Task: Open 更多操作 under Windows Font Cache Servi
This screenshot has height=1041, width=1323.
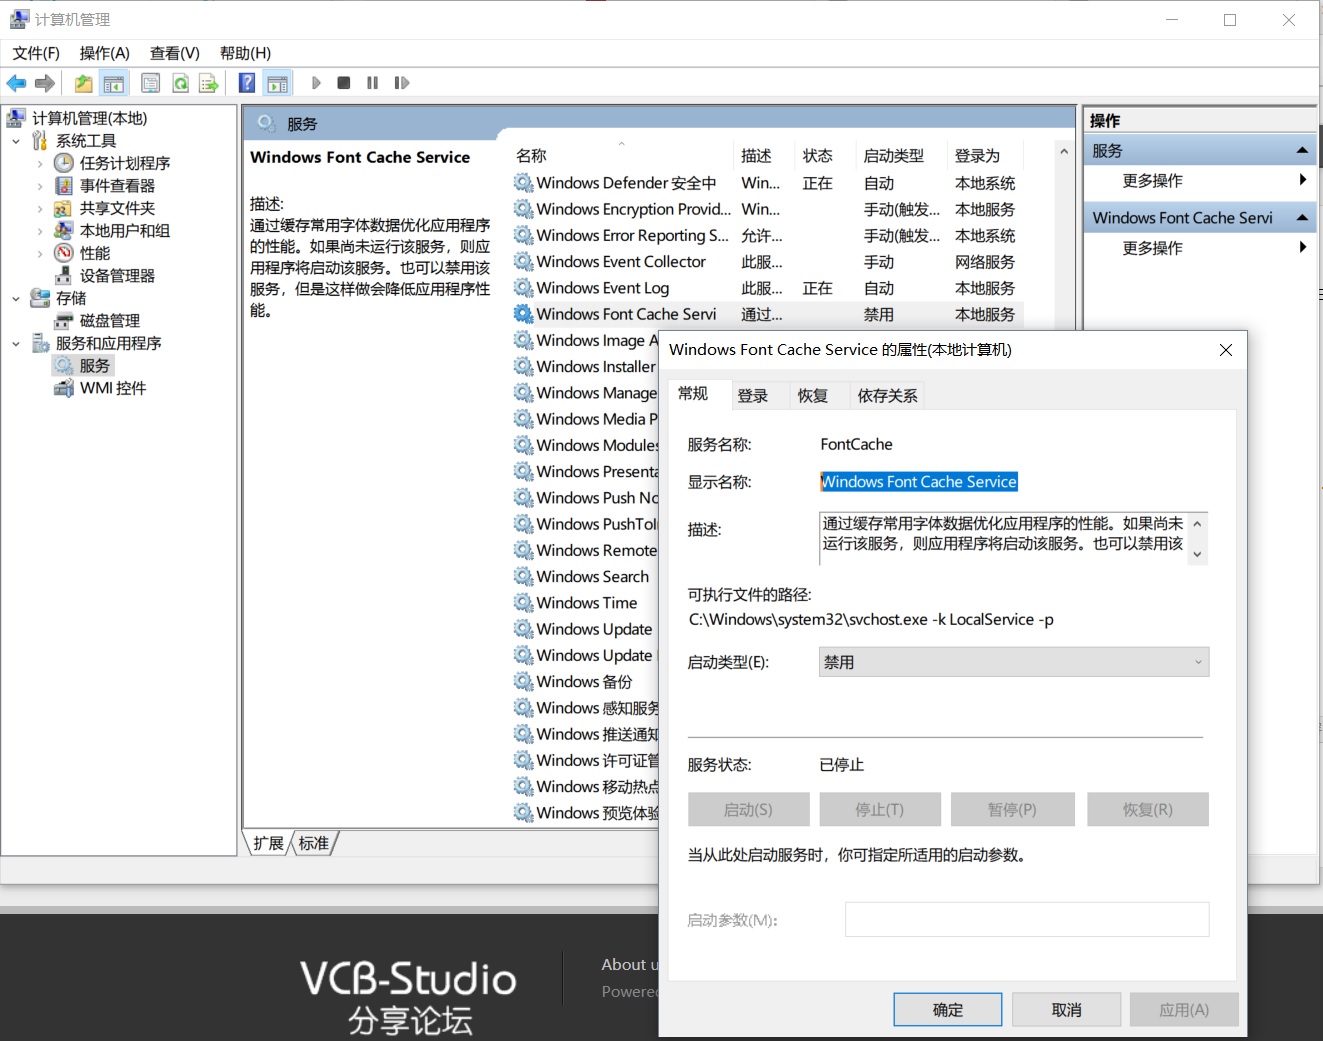Action: [x=1200, y=248]
